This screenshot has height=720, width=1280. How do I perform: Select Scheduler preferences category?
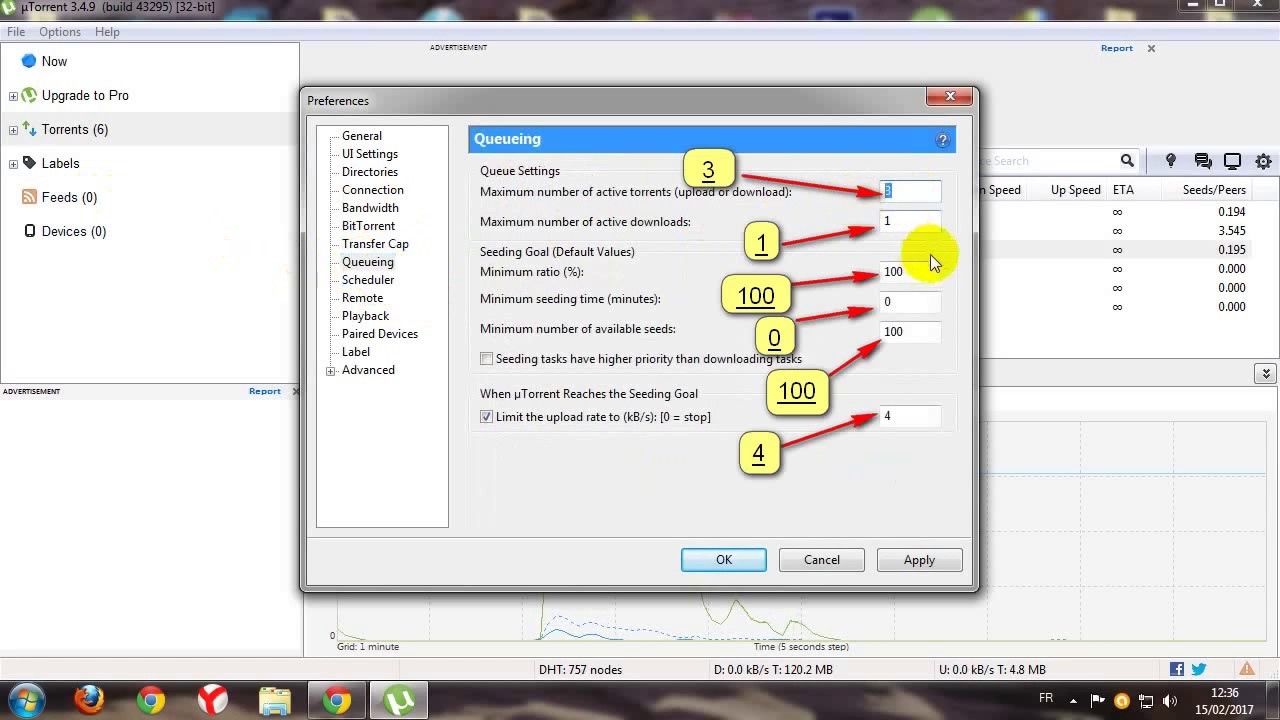[368, 280]
